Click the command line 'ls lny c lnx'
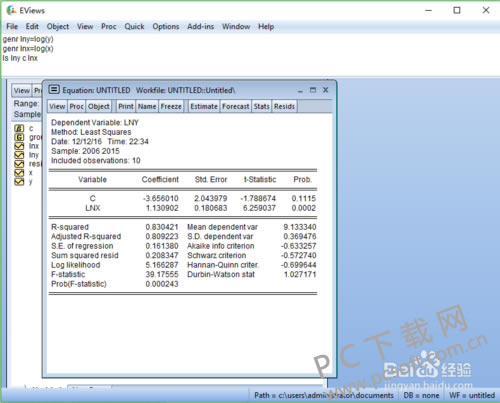500x403 pixels. coord(20,58)
